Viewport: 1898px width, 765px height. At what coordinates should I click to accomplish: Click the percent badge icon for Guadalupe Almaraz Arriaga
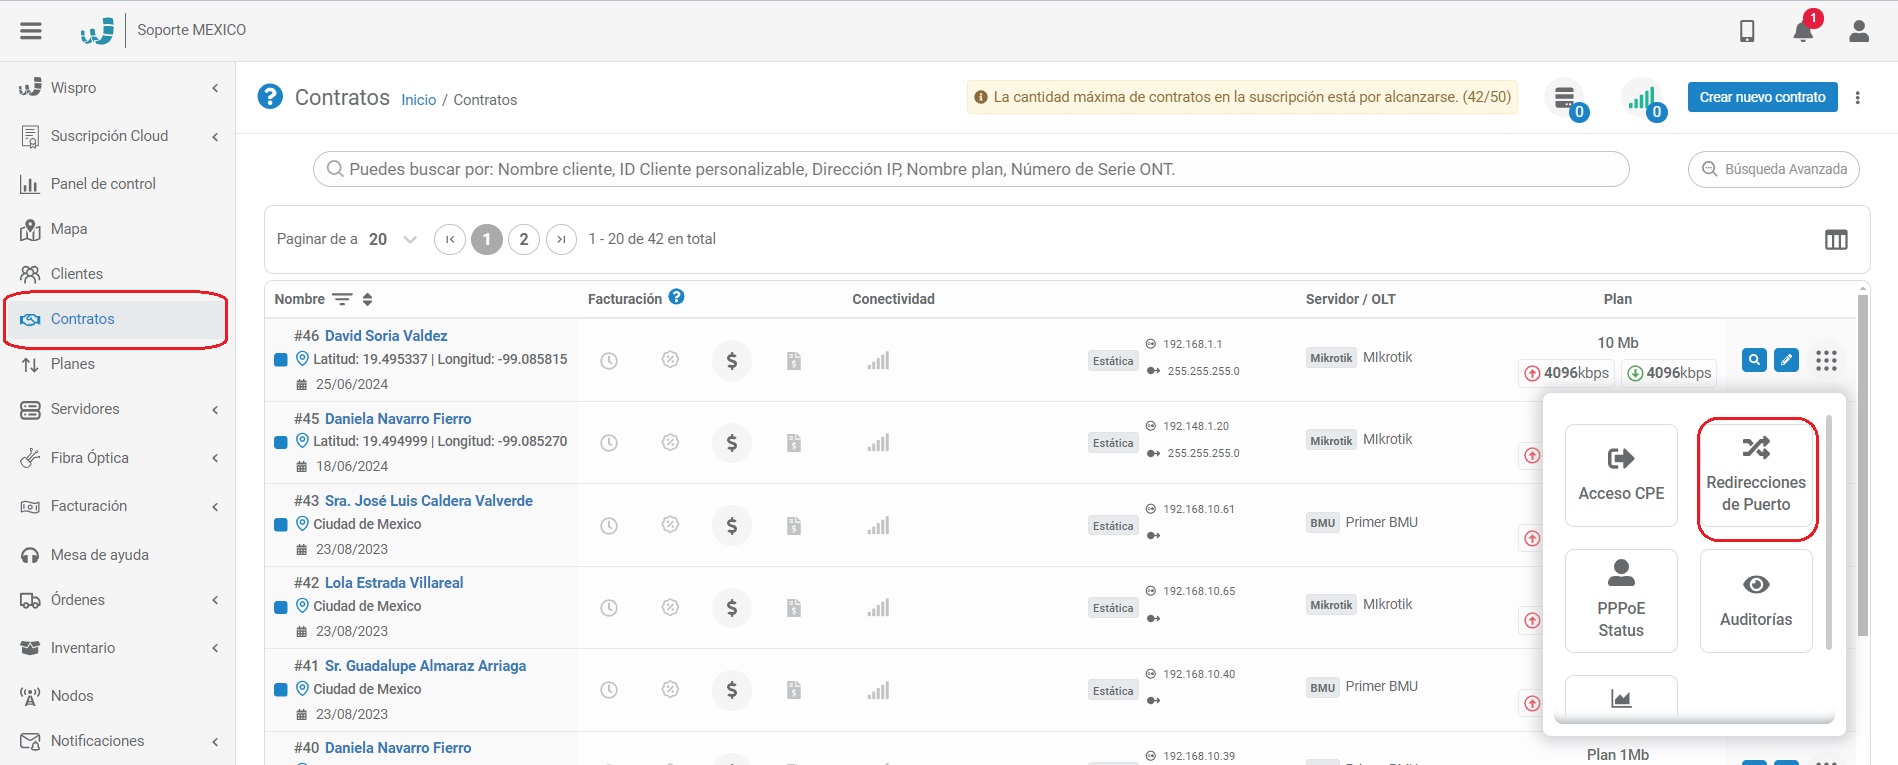[671, 690]
